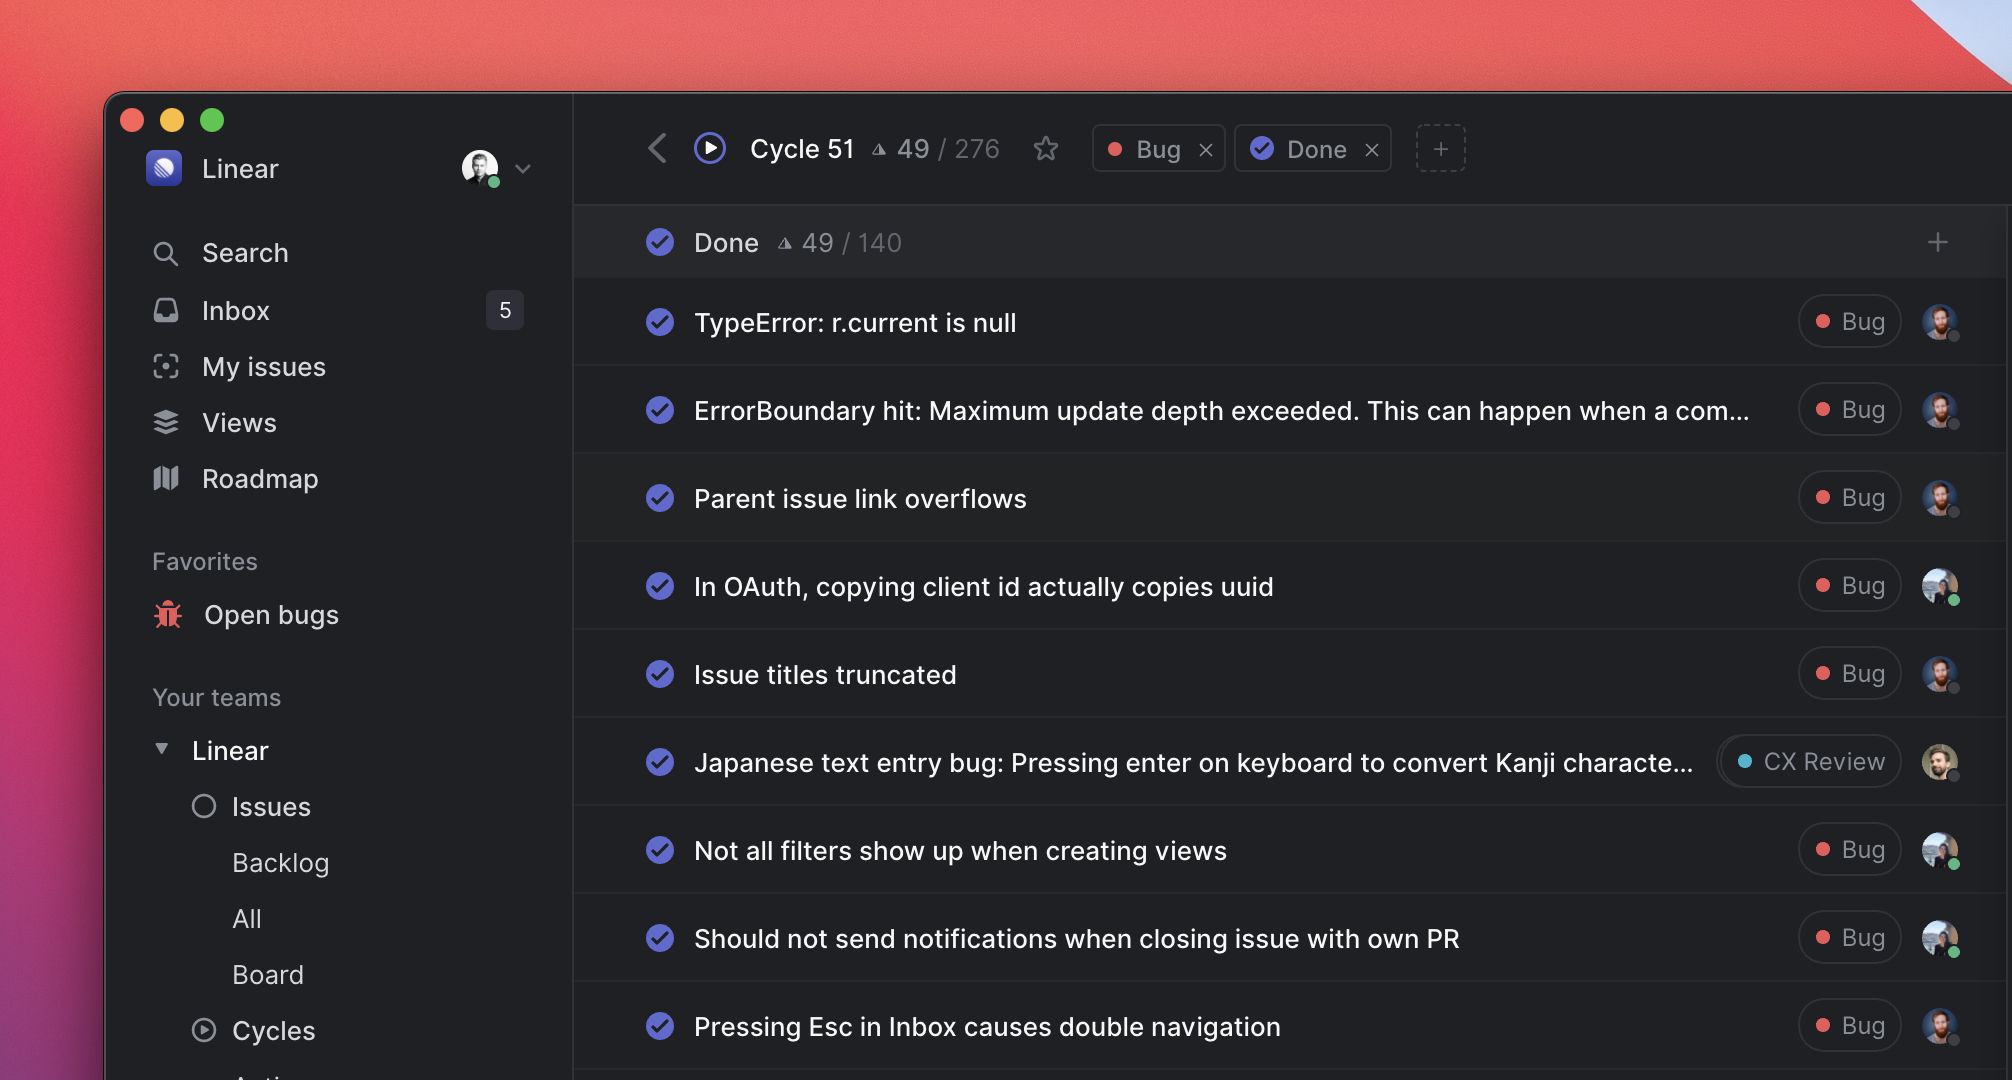The width and height of the screenshot is (2012, 1080).
Task: Click the Search magnifier icon in sidebar
Action: click(166, 254)
